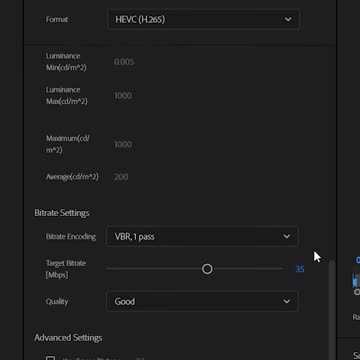Click the Bitrate Encoding label
Screen dimensions: 360x360
tap(71, 237)
